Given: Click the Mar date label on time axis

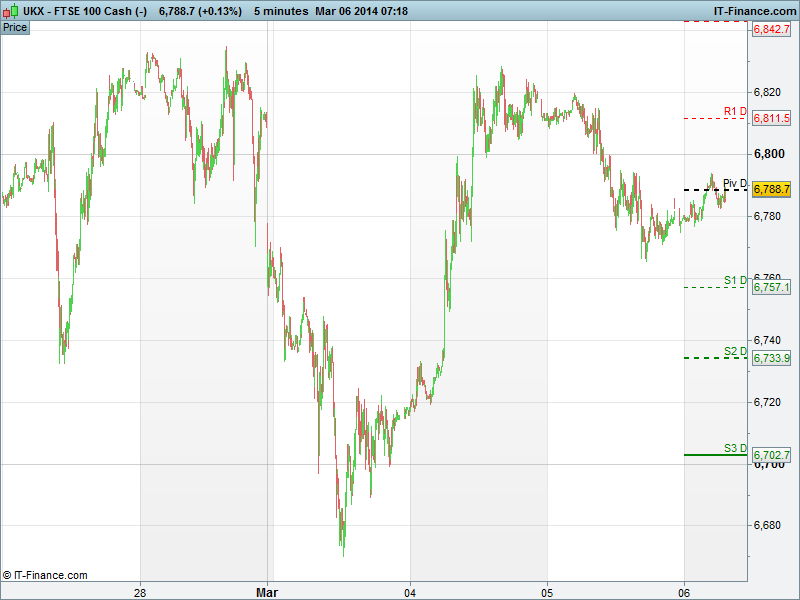Looking at the screenshot, I should click(x=267, y=591).
